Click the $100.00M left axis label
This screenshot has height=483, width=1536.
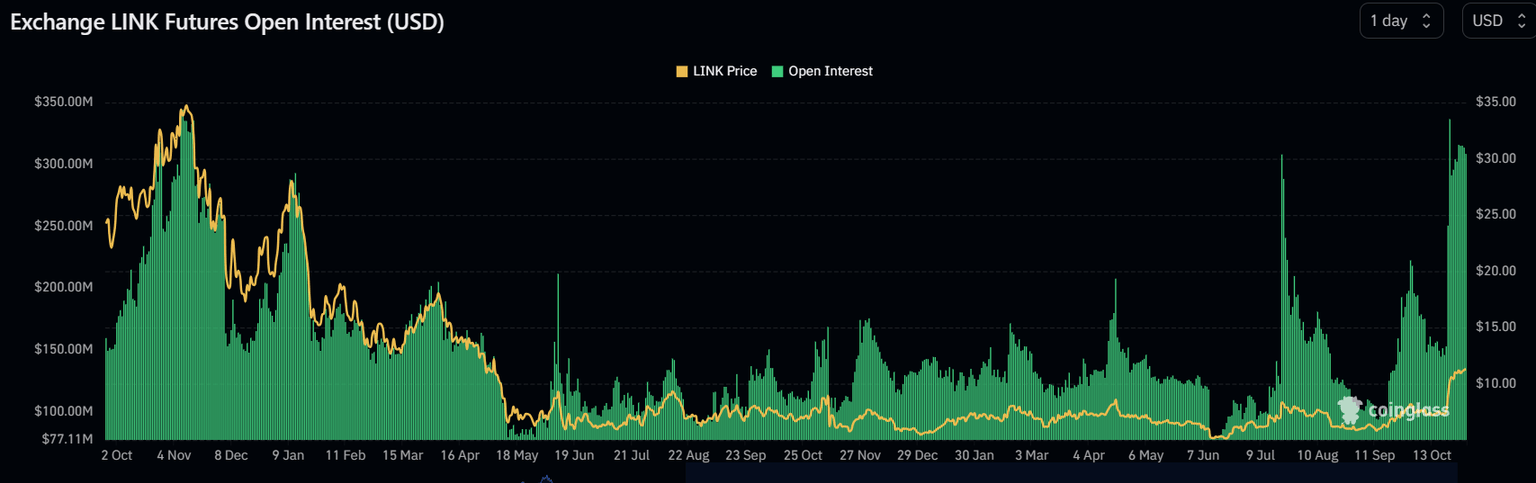pos(64,411)
